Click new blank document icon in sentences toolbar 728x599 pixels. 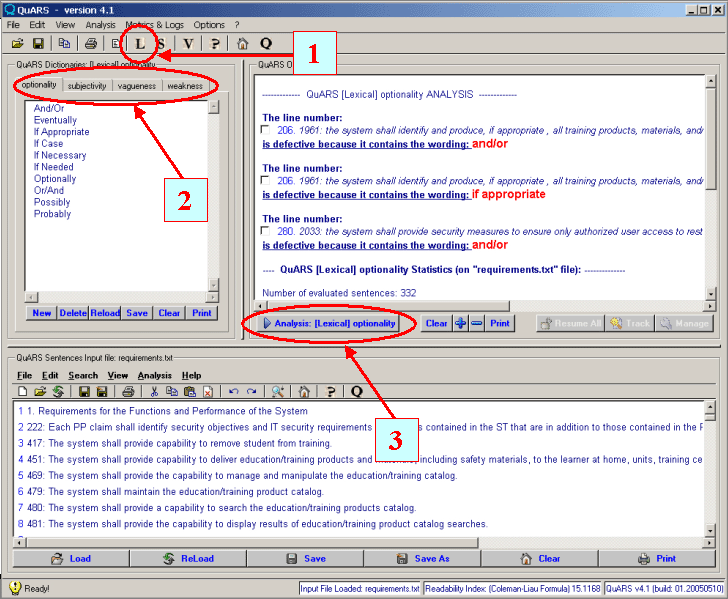click(x=22, y=391)
